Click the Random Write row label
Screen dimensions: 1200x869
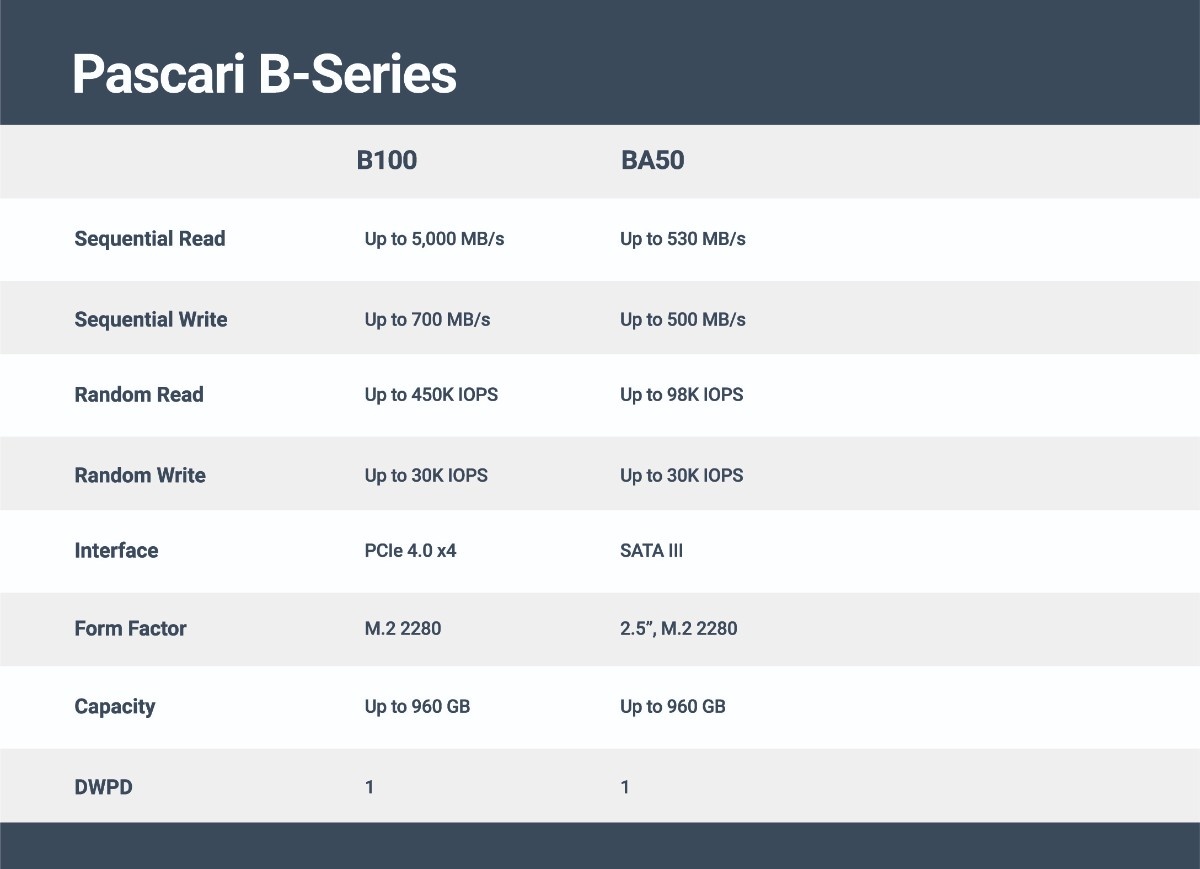[x=140, y=476]
